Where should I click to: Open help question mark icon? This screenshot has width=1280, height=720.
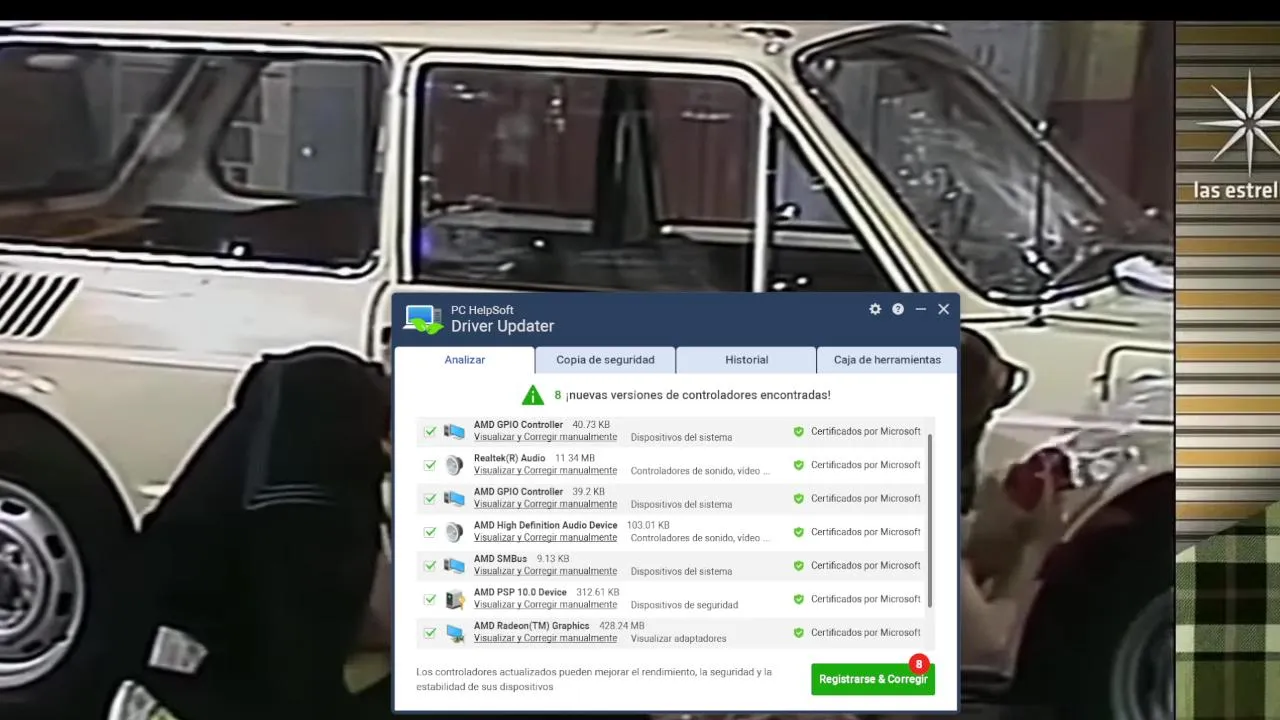pos(898,309)
